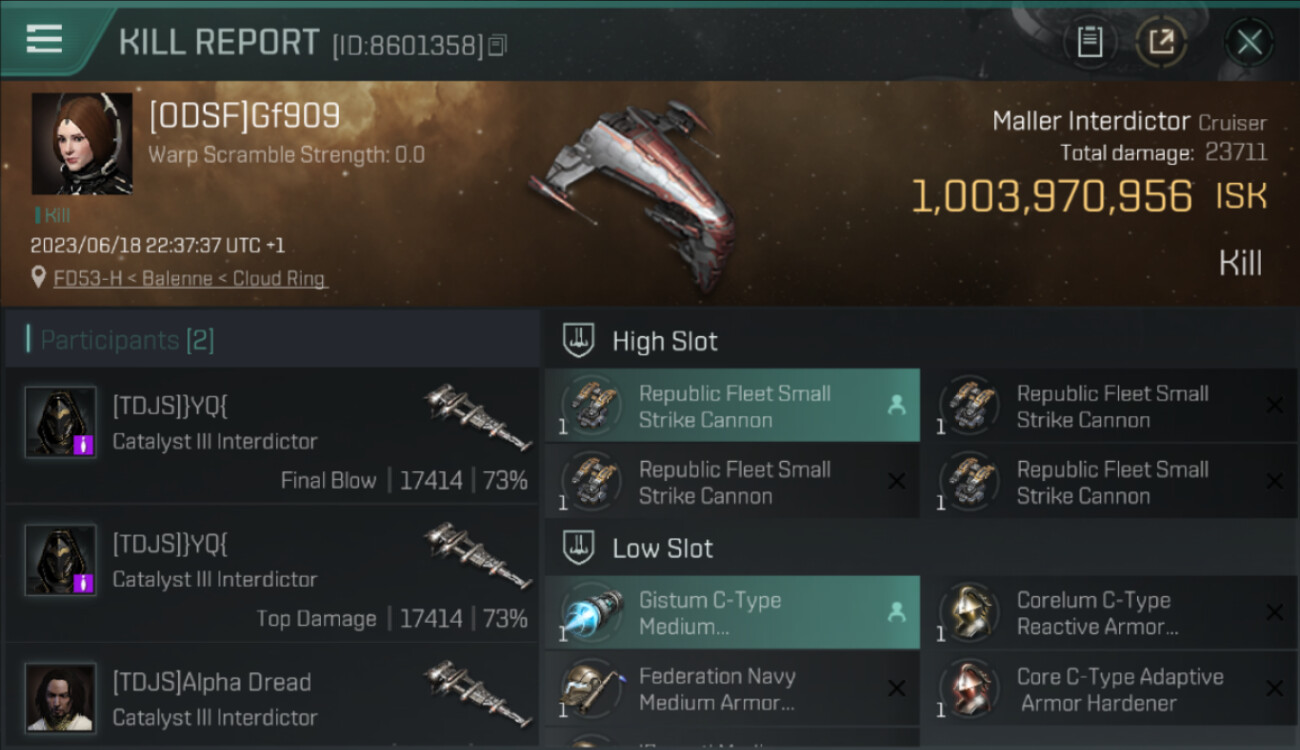Select the Participants tab header

click(x=127, y=340)
